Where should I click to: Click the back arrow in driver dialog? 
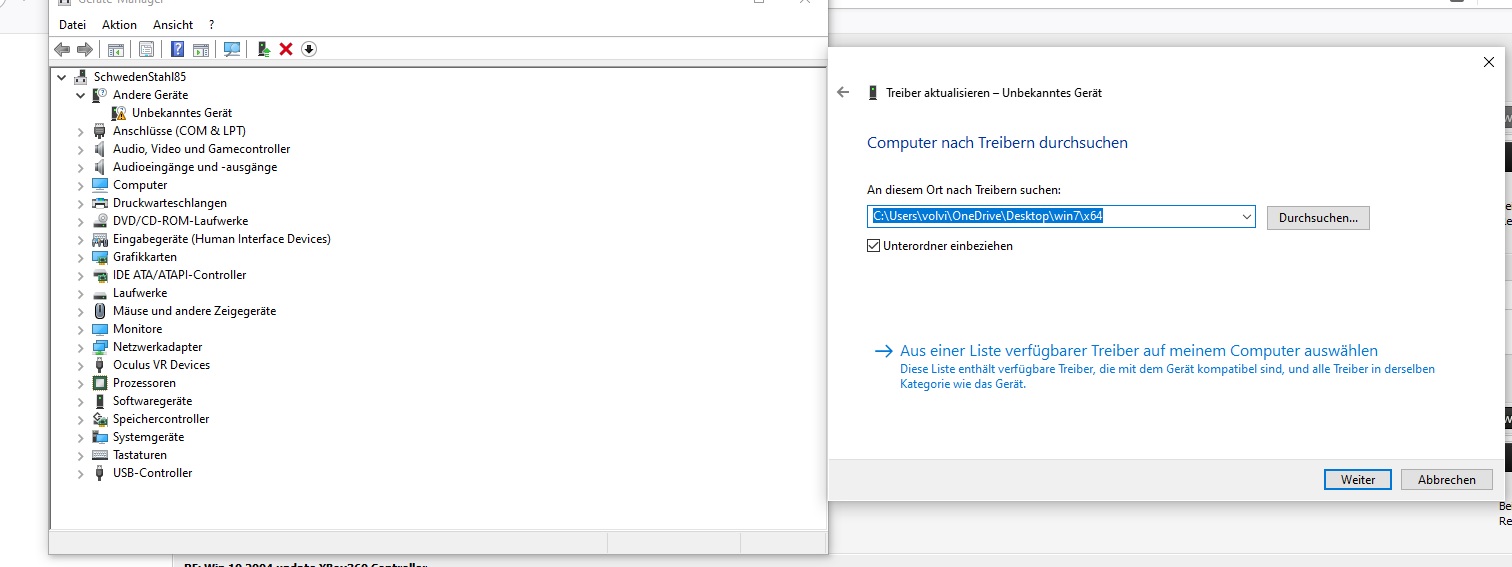843,92
